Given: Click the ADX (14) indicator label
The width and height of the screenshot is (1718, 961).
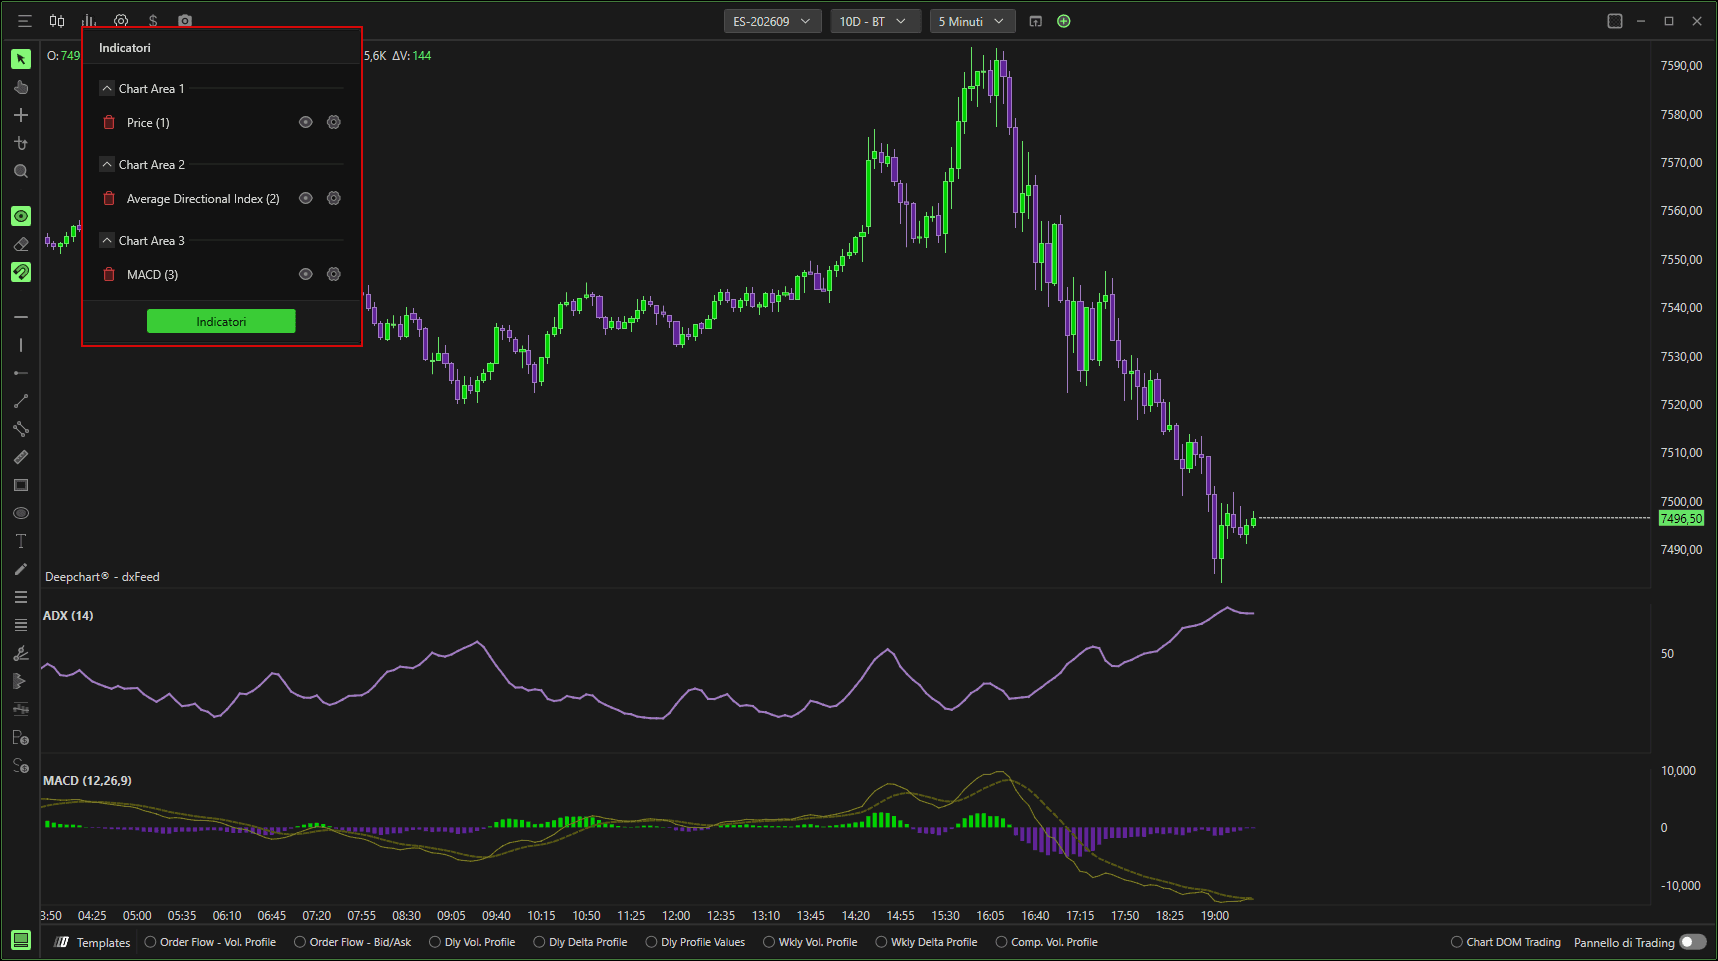Looking at the screenshot, I should click(x=68, y=615).
